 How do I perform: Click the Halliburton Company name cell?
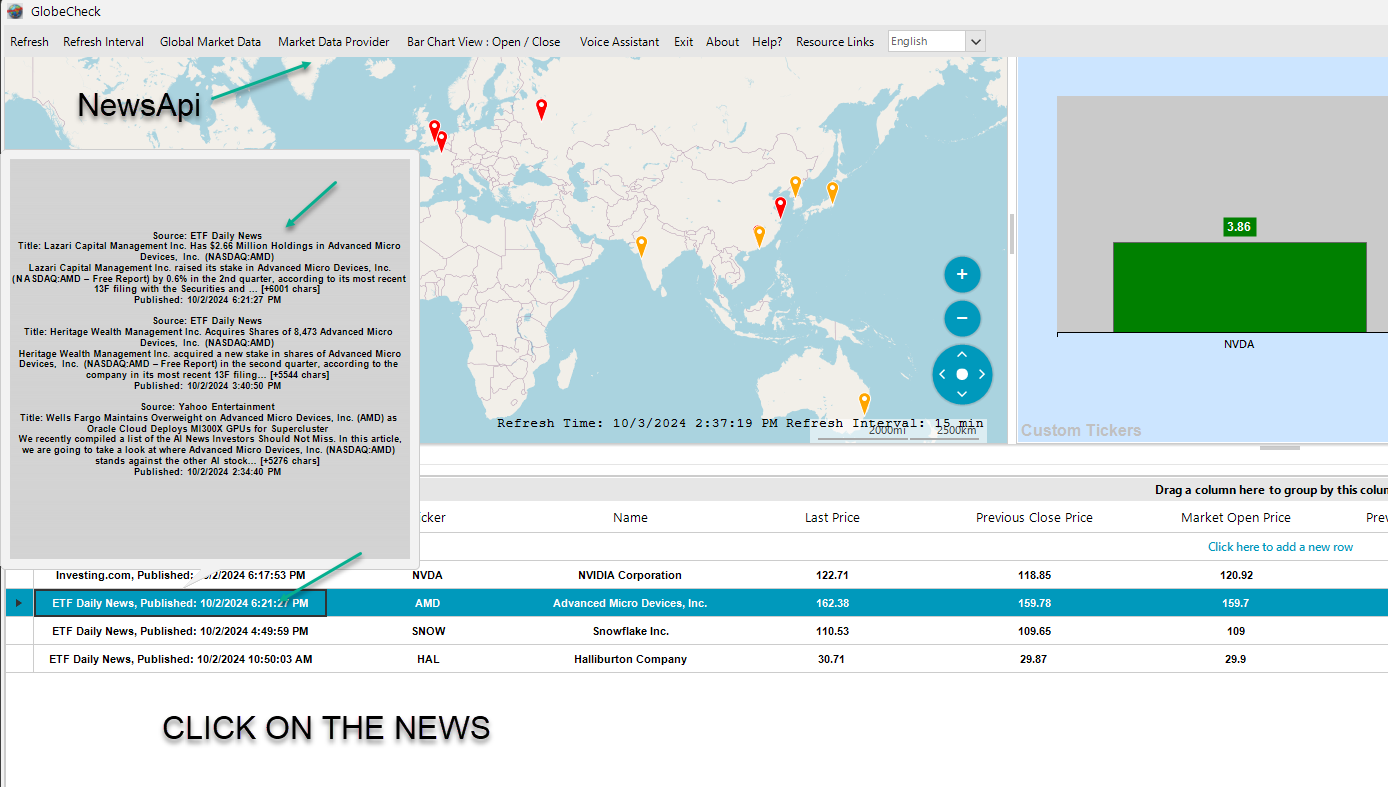(x=630, y=659)
